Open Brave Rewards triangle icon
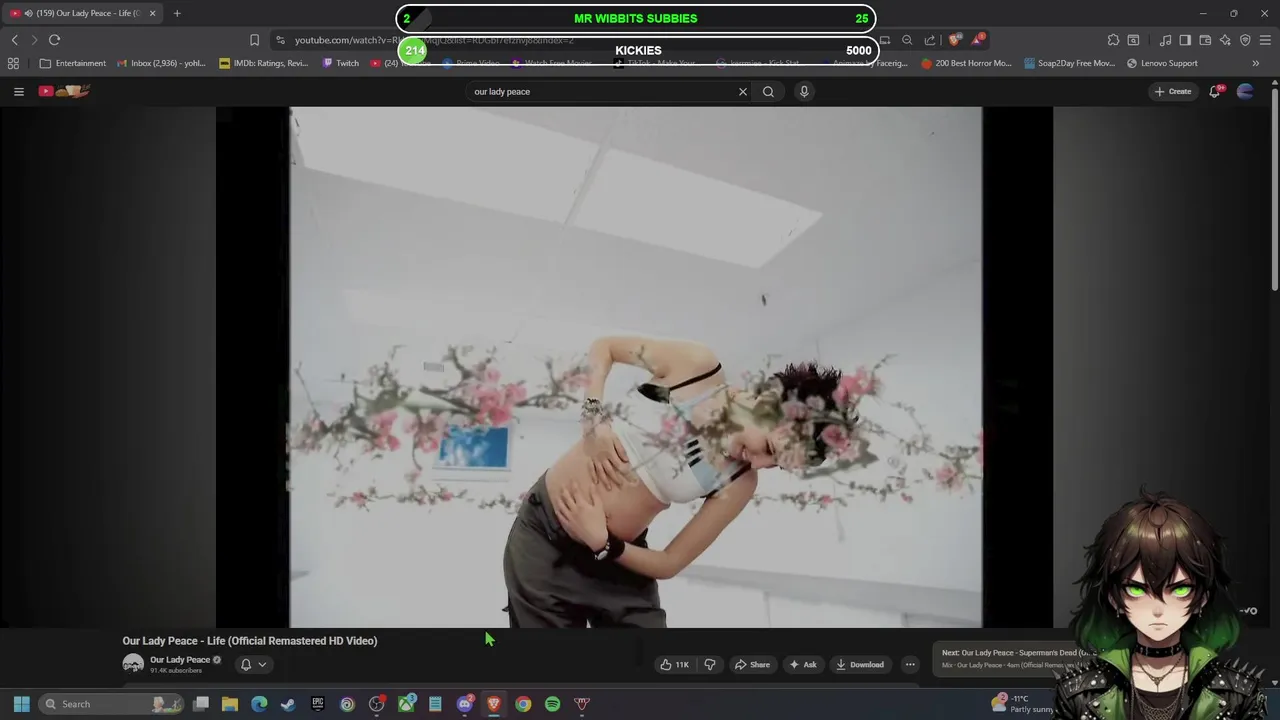1280x720 pixels. [x=978, y=40]
